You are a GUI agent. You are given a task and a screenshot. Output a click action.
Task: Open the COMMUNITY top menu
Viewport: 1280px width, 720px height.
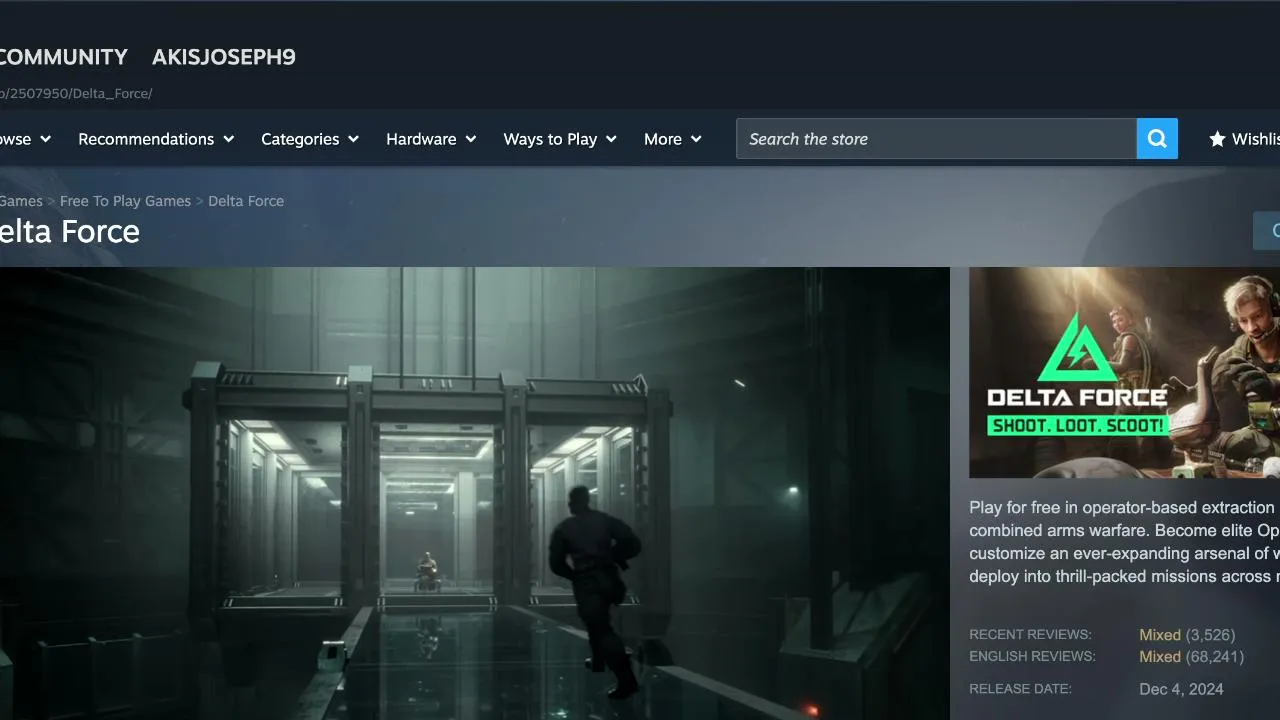click(x=64, y=57)
